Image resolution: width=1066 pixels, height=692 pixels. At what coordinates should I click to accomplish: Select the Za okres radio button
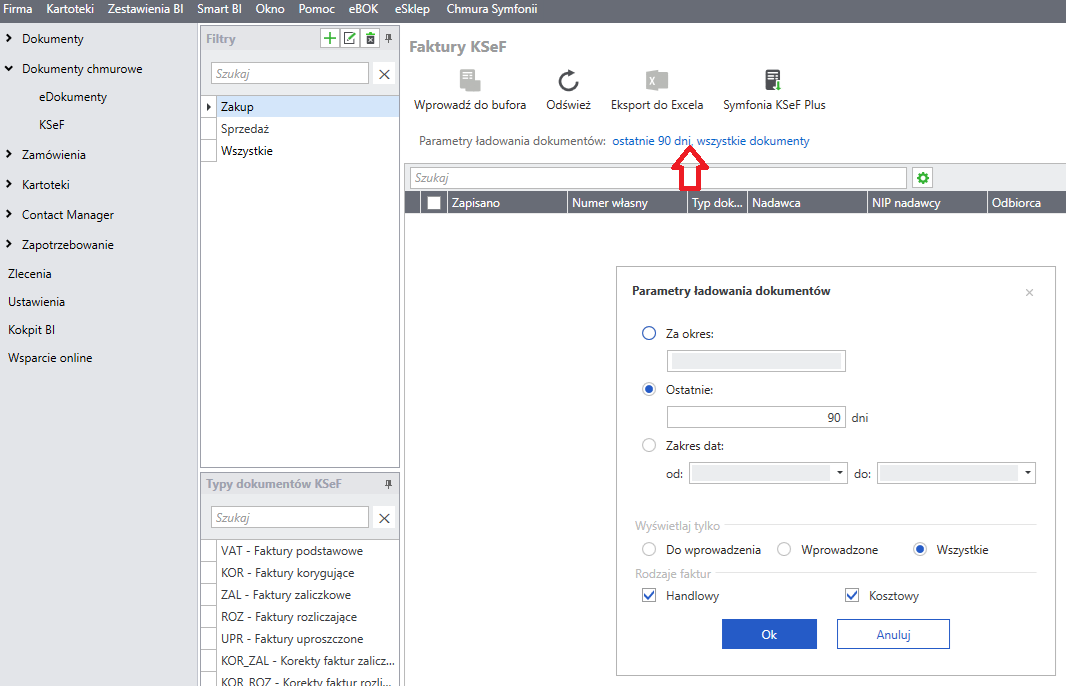pyautogui.click(x=649, y=333)
